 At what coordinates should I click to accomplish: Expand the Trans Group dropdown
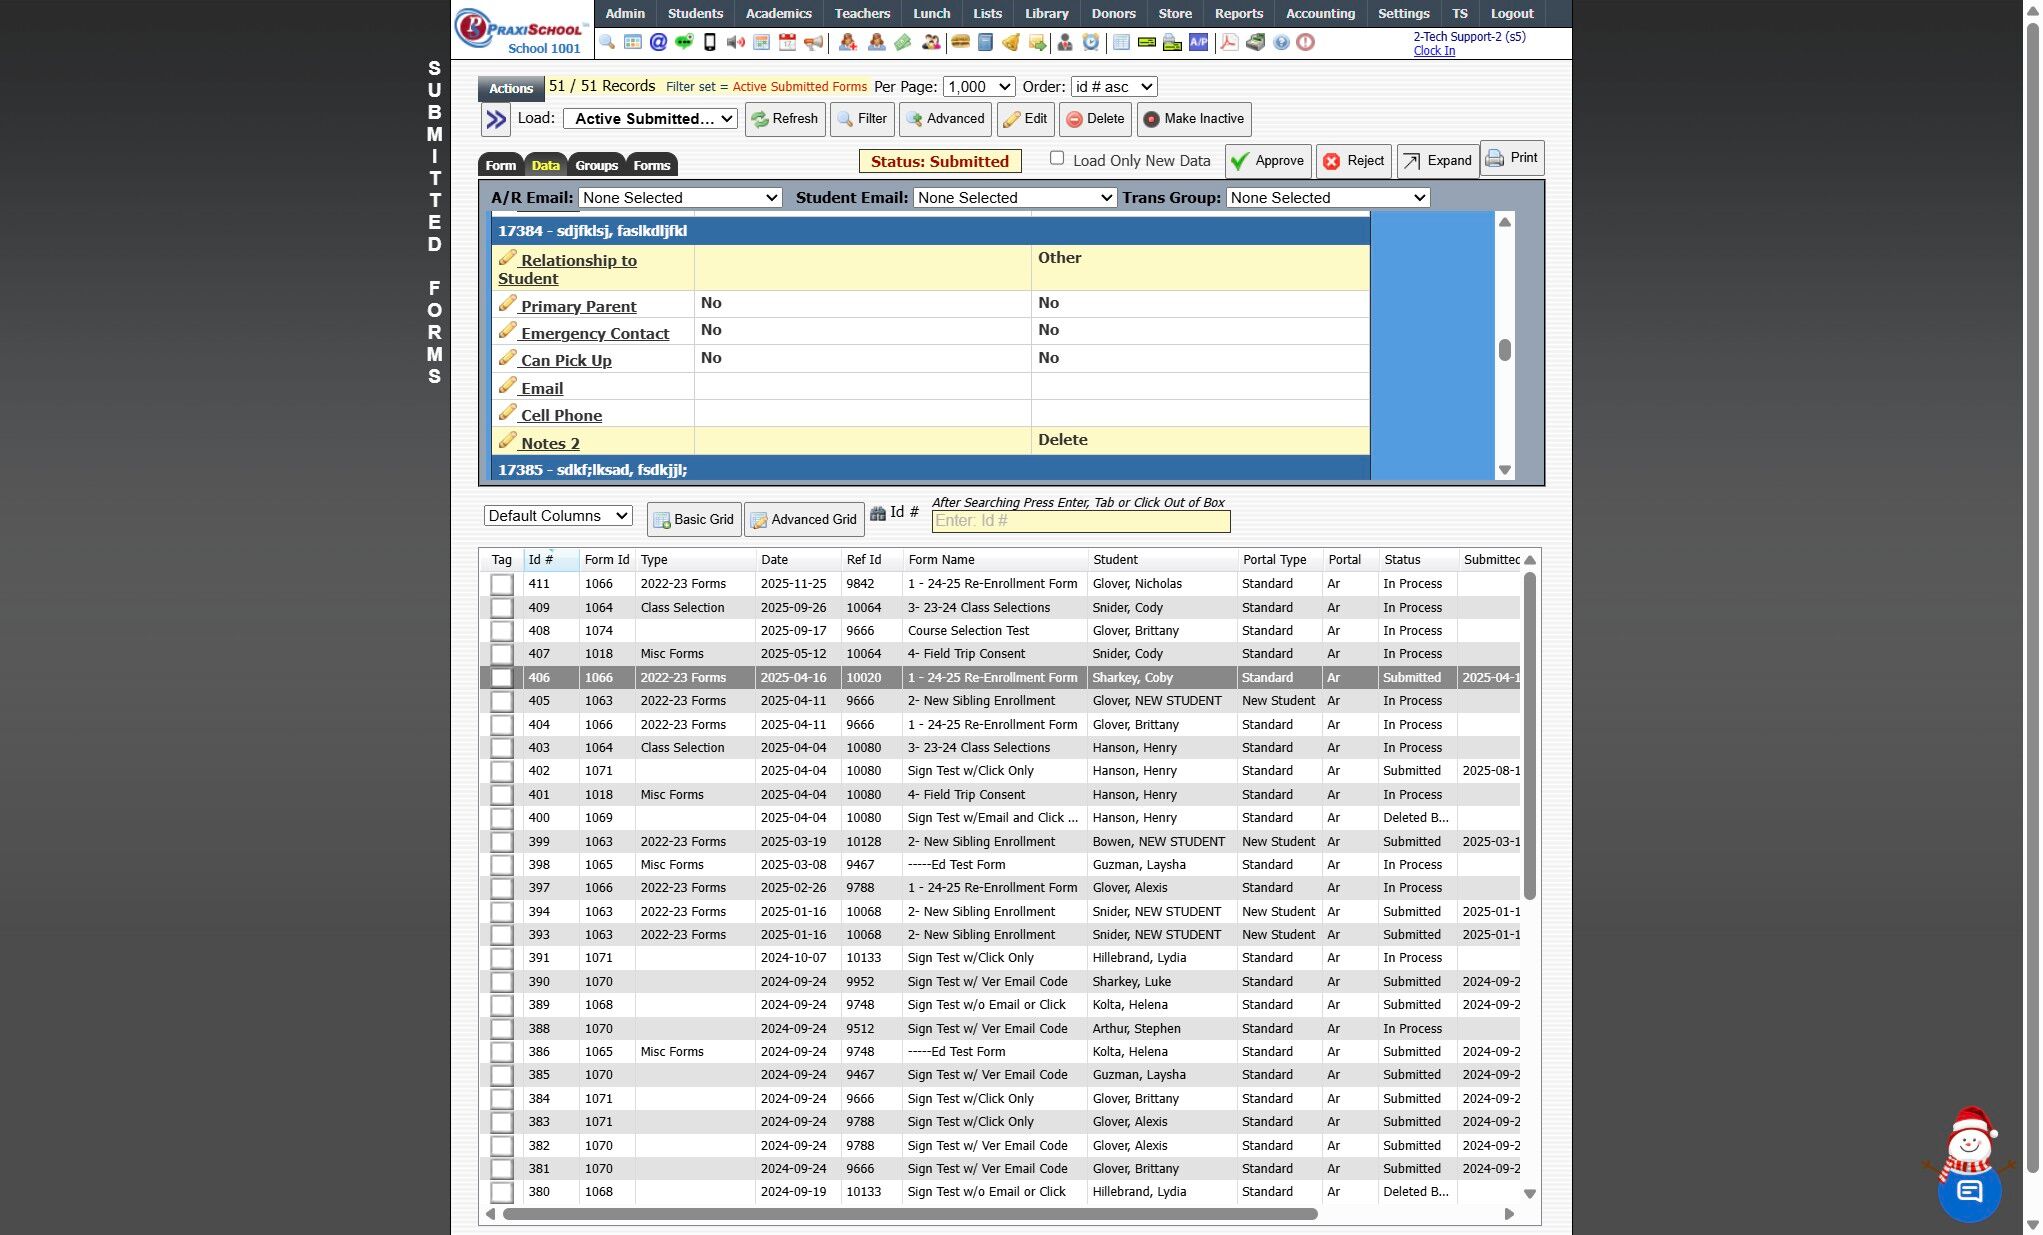(1327, 198)
